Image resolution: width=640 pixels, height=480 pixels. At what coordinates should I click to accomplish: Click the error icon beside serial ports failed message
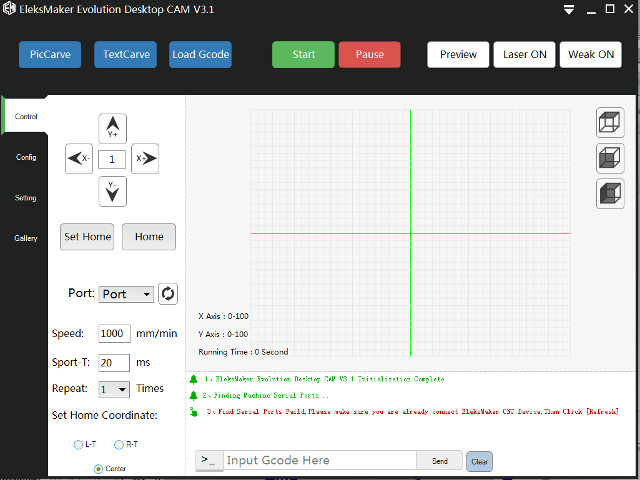tap(193, 412)
